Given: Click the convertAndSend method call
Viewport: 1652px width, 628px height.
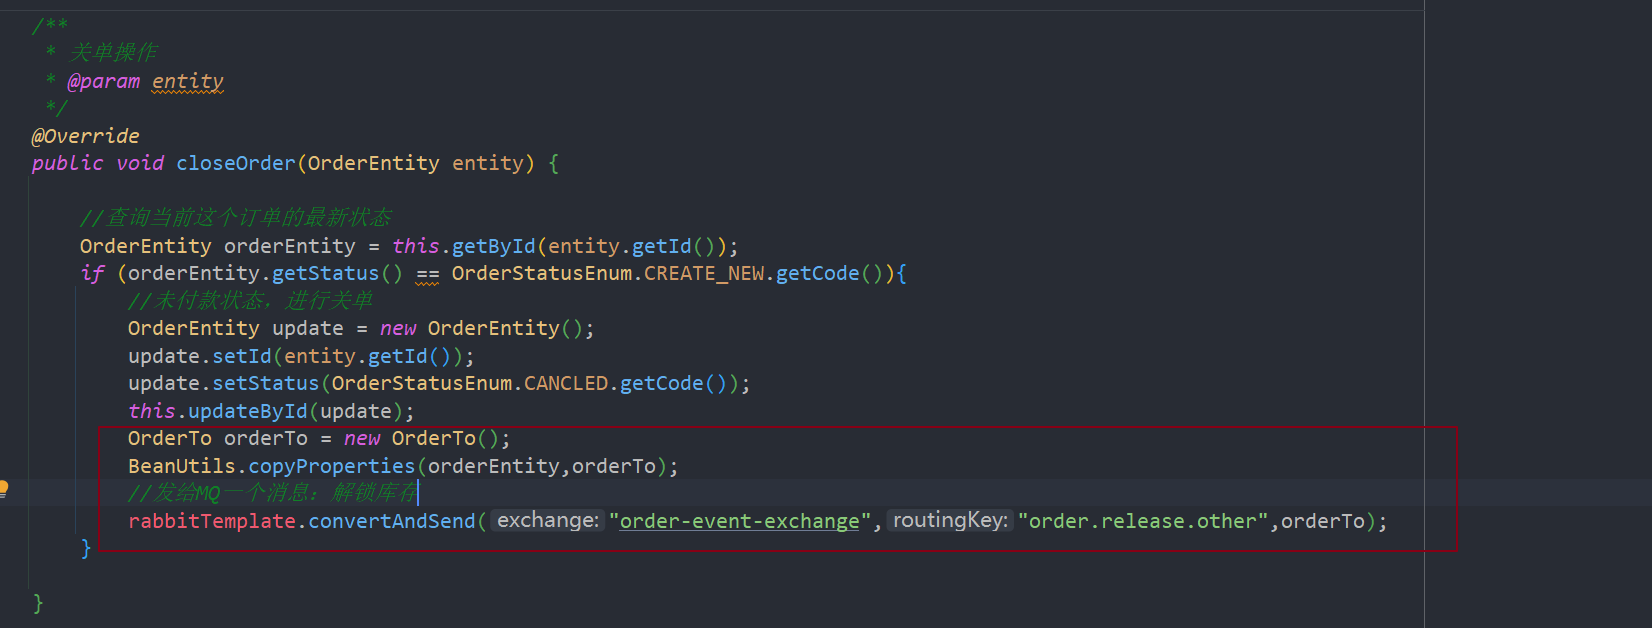Looking at the screenshot, I should 392,521.
